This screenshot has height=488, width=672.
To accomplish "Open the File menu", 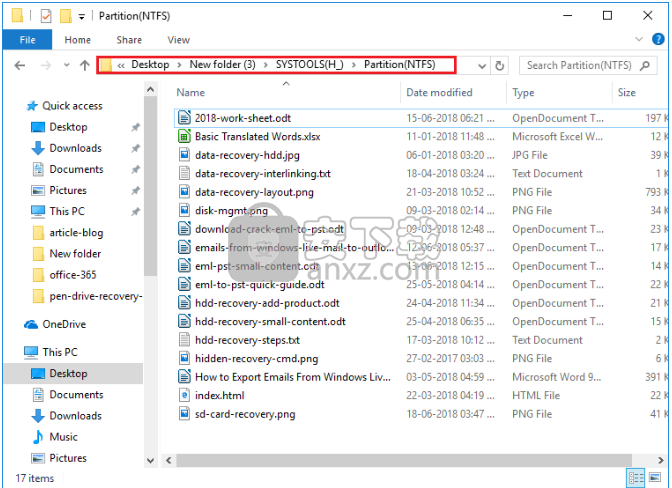I will tap(27, 40).
